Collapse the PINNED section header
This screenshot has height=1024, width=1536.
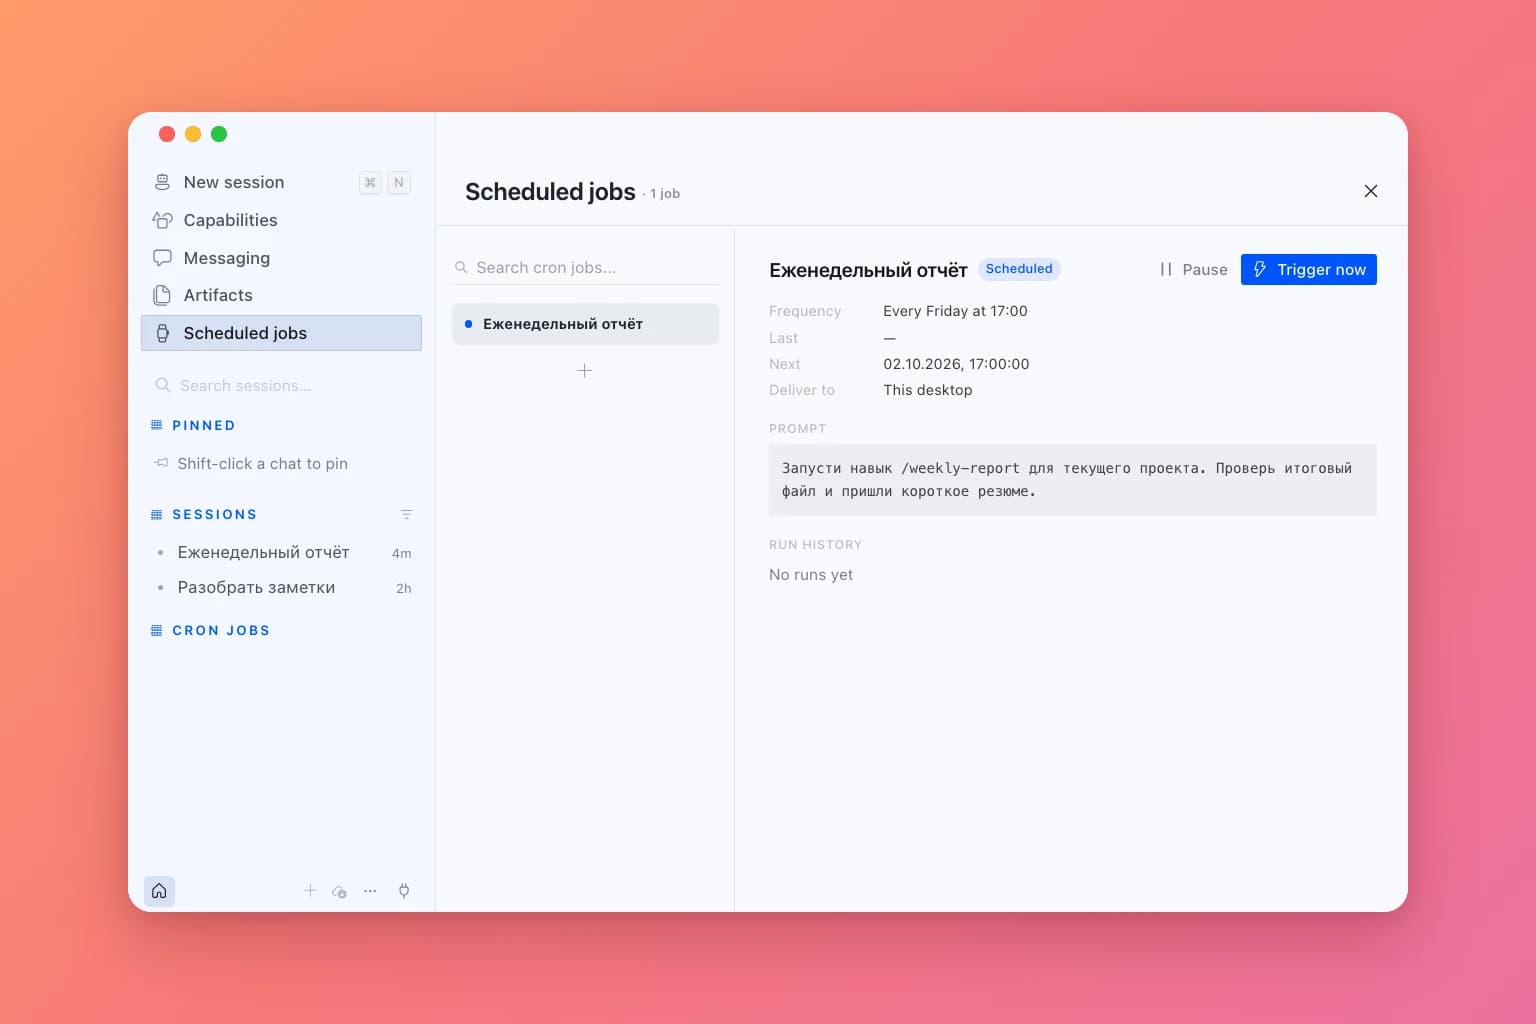203,425
